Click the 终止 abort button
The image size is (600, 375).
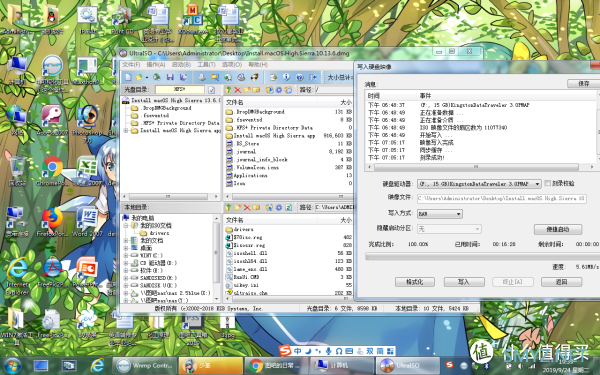[x=513, y=282]
